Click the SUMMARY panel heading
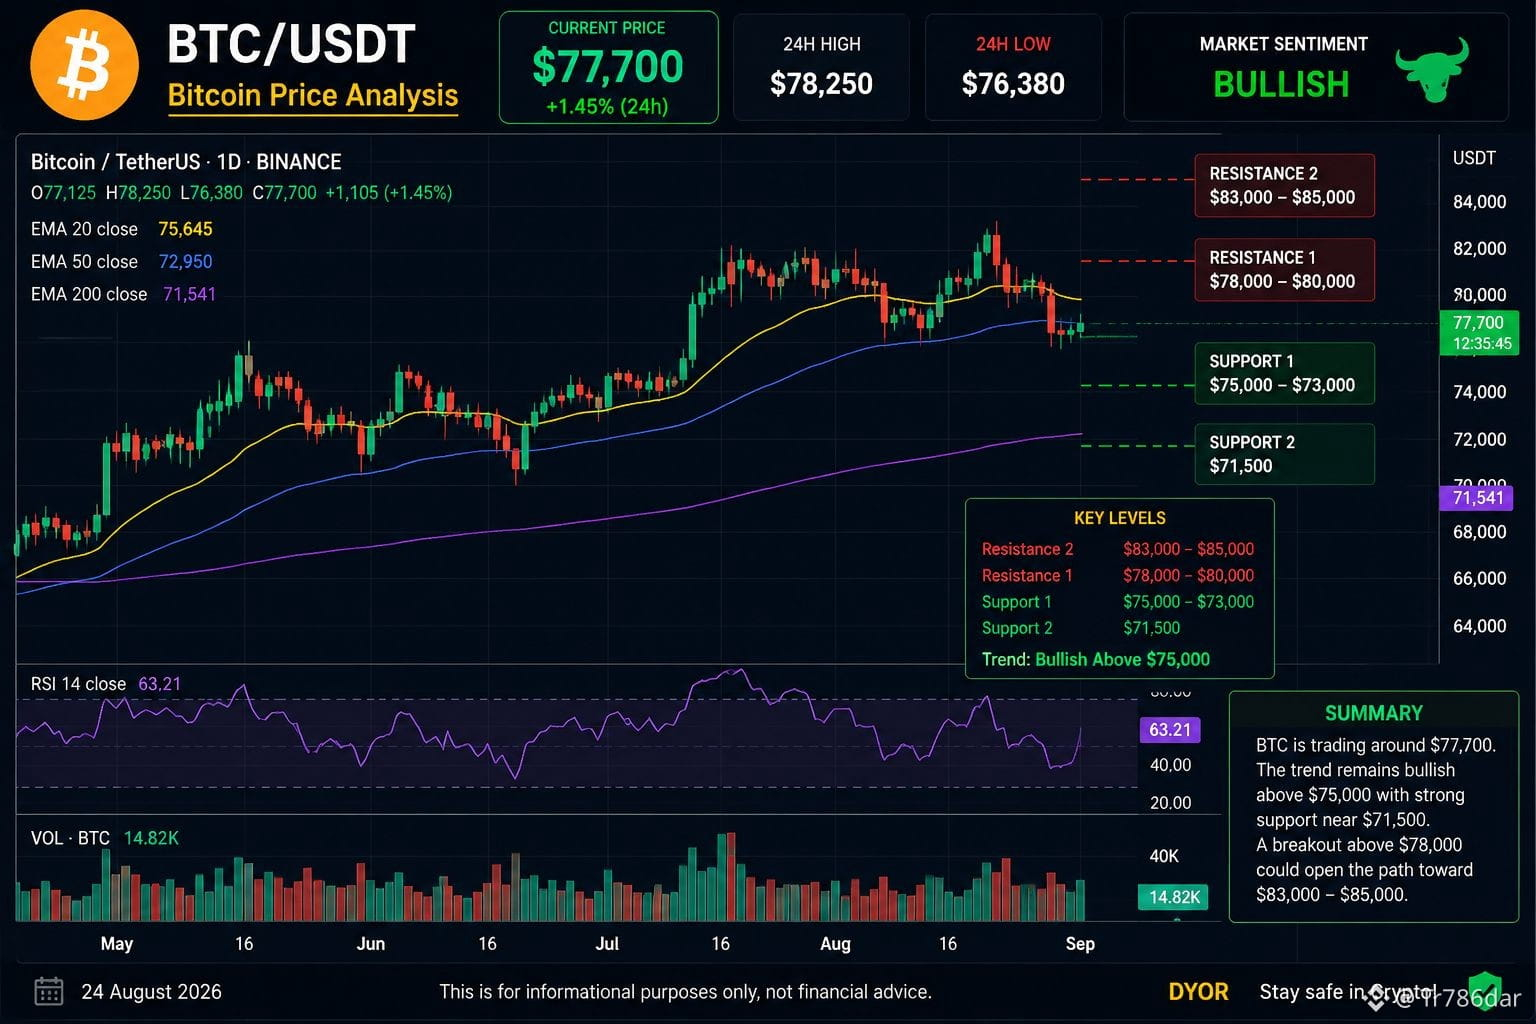 1373,713
